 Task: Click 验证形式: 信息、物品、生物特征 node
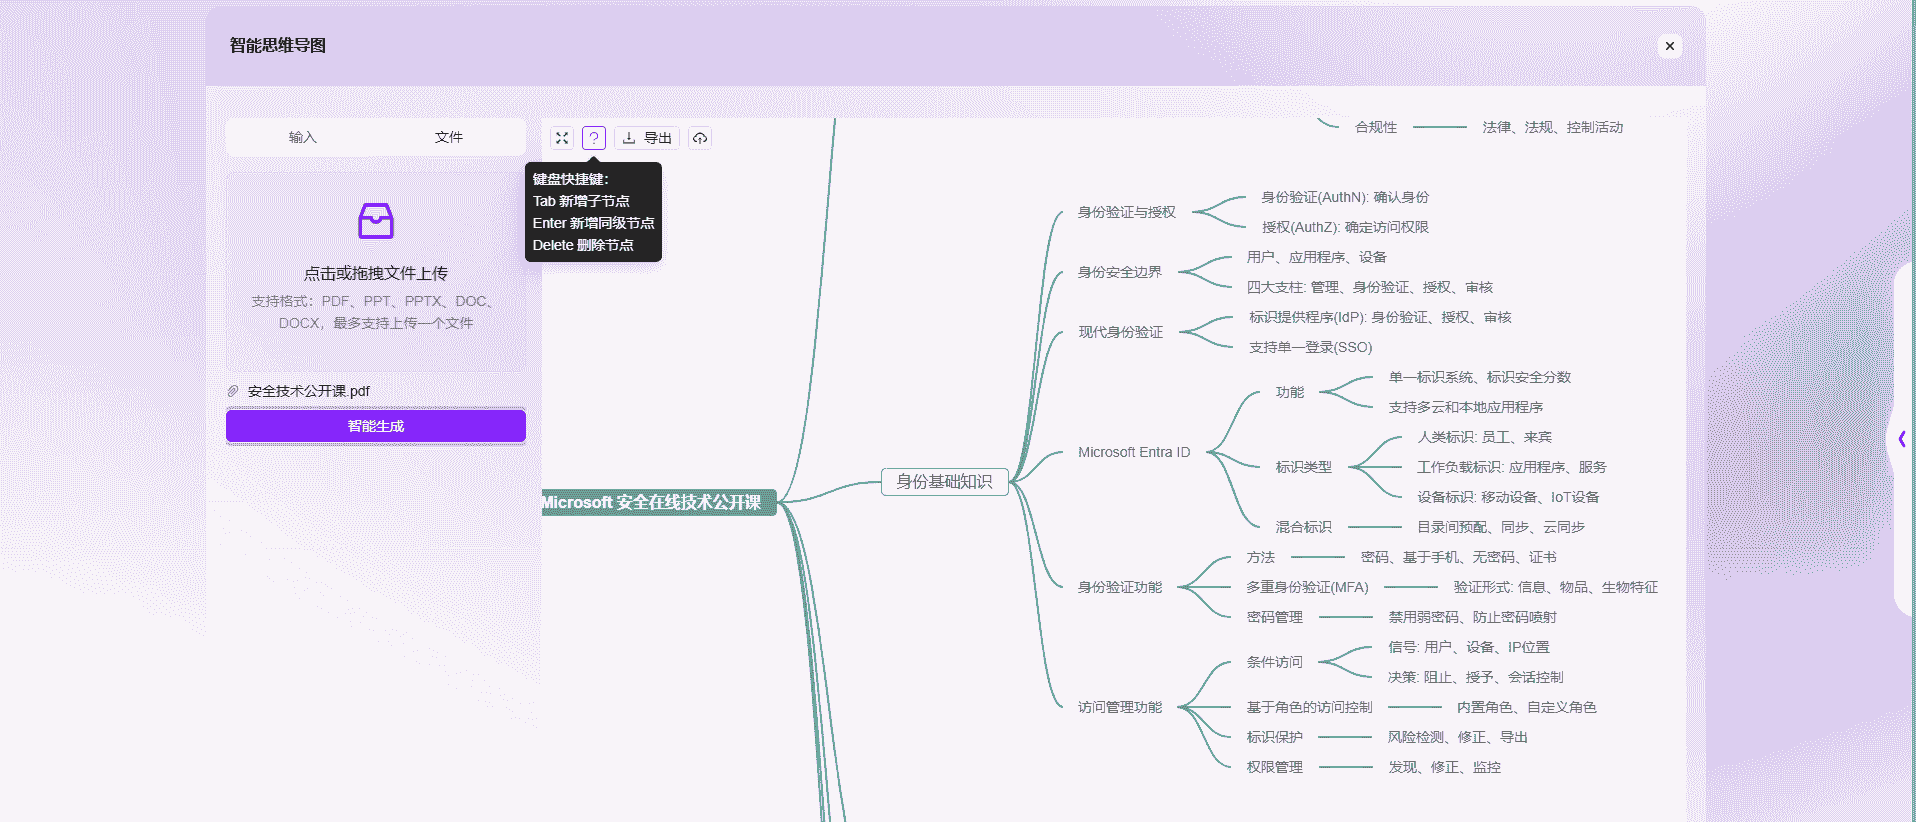(x=1555, y=587)
